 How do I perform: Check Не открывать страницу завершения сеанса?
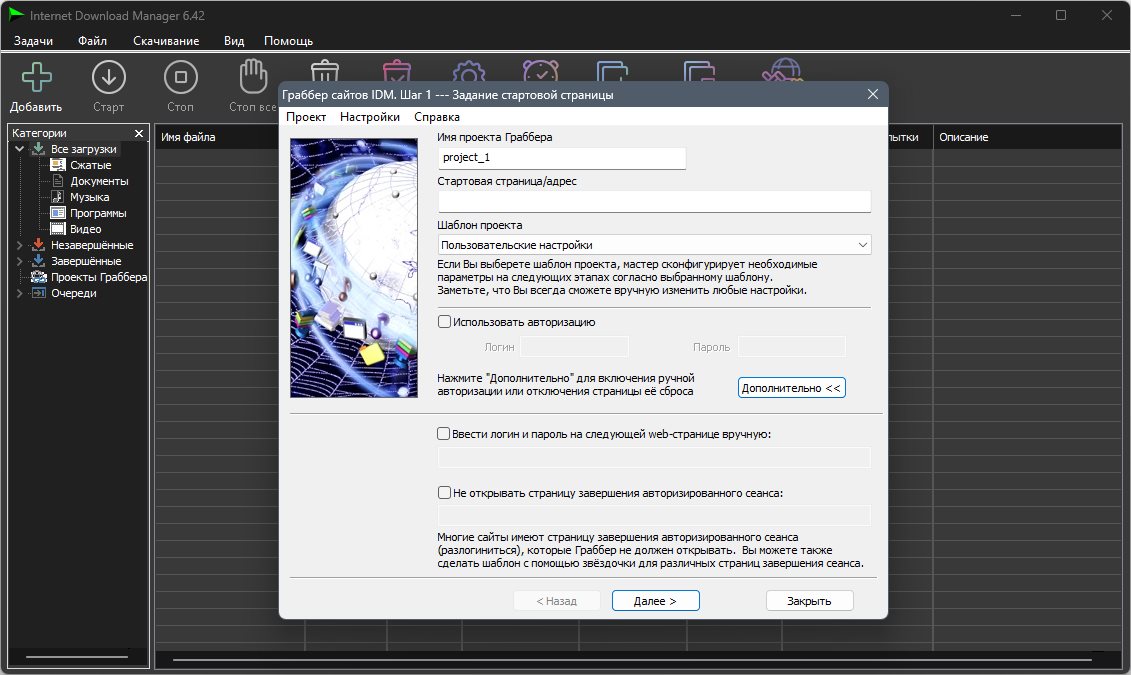tap(444, 493)
